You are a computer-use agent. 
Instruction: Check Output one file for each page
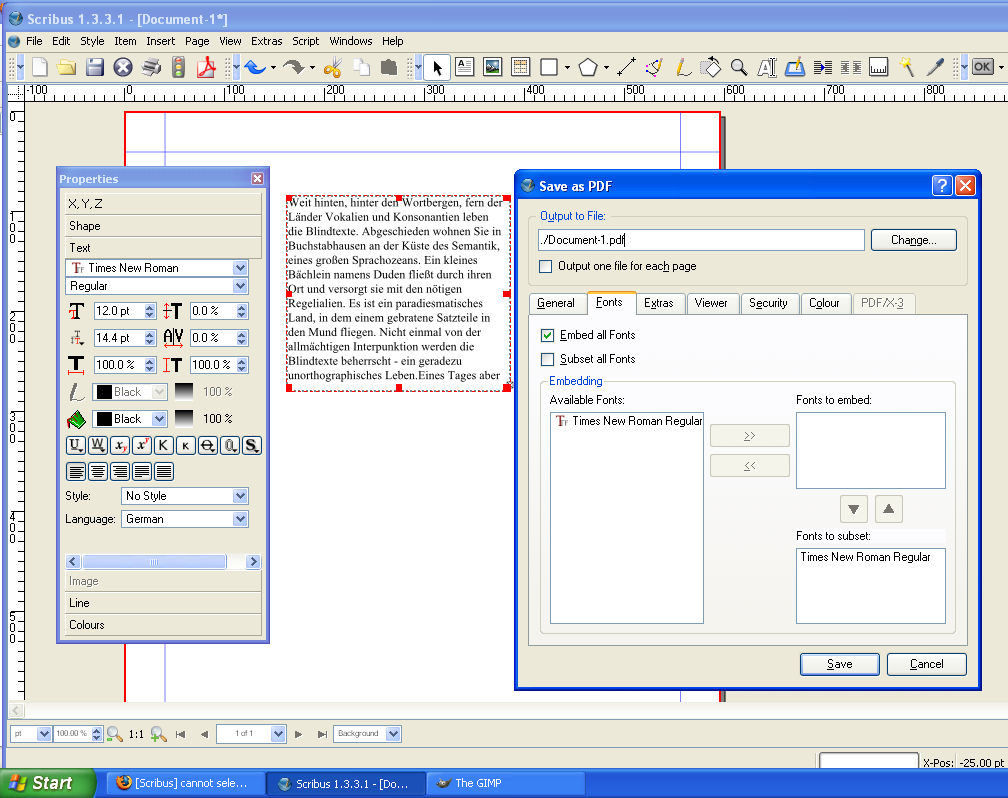tap(546, 267)
